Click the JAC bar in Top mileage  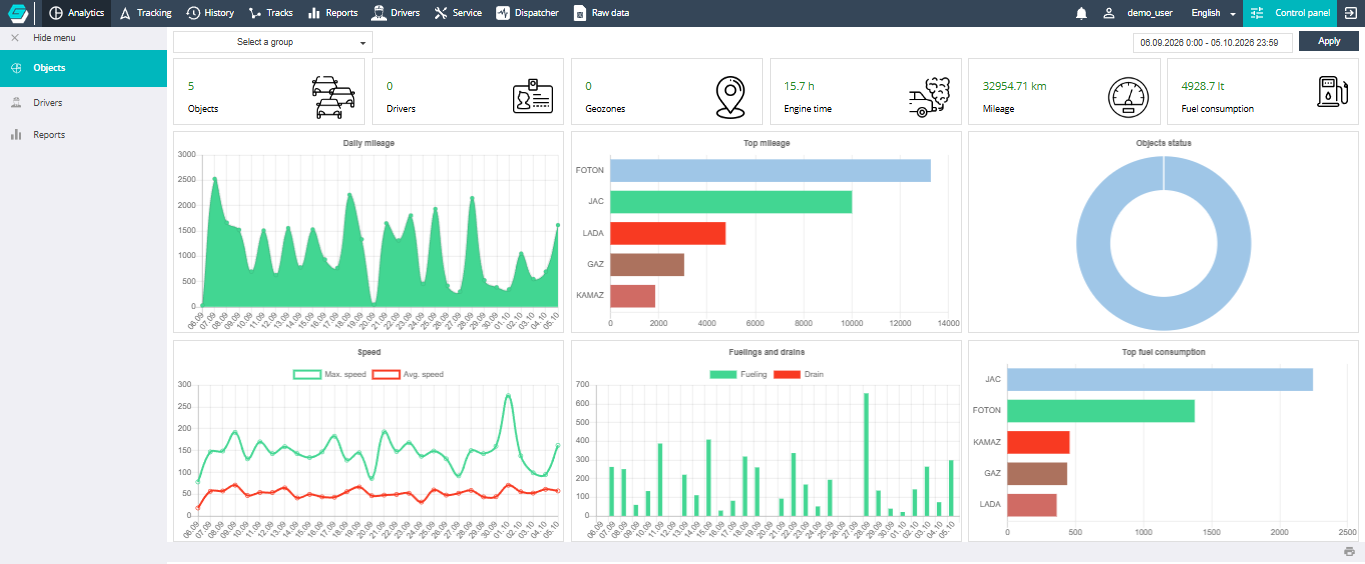[731, 201]
